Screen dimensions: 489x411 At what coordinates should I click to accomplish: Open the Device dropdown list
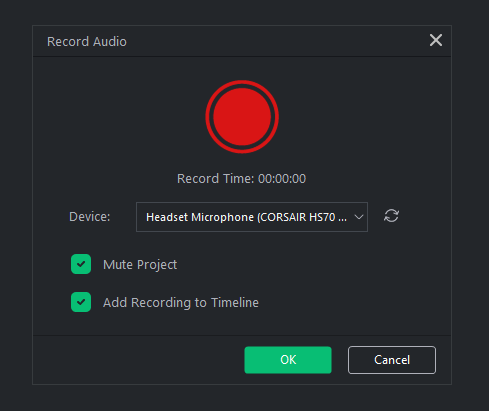click(252, 217)
